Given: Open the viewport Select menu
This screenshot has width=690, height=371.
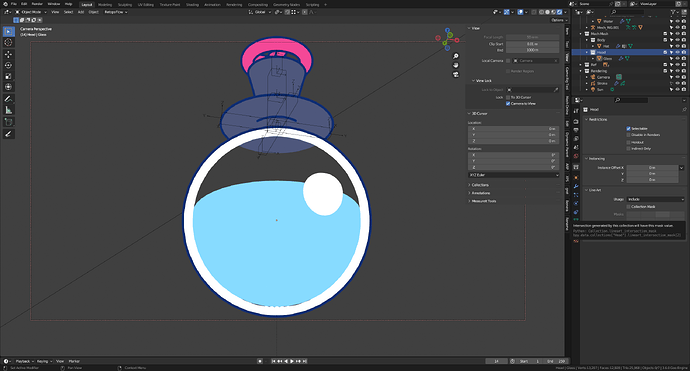Looking at the screenshot, I should pos(69,12).
